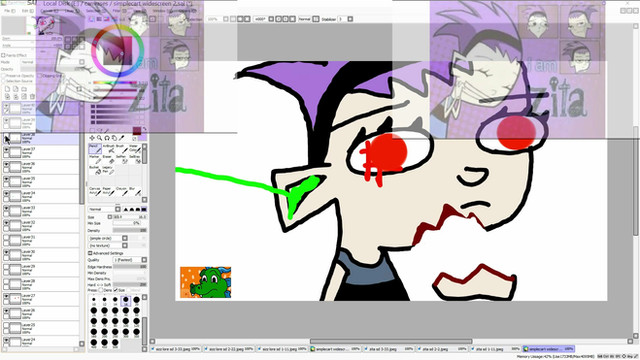Select the Bucket fill tool

coord(95,170)
